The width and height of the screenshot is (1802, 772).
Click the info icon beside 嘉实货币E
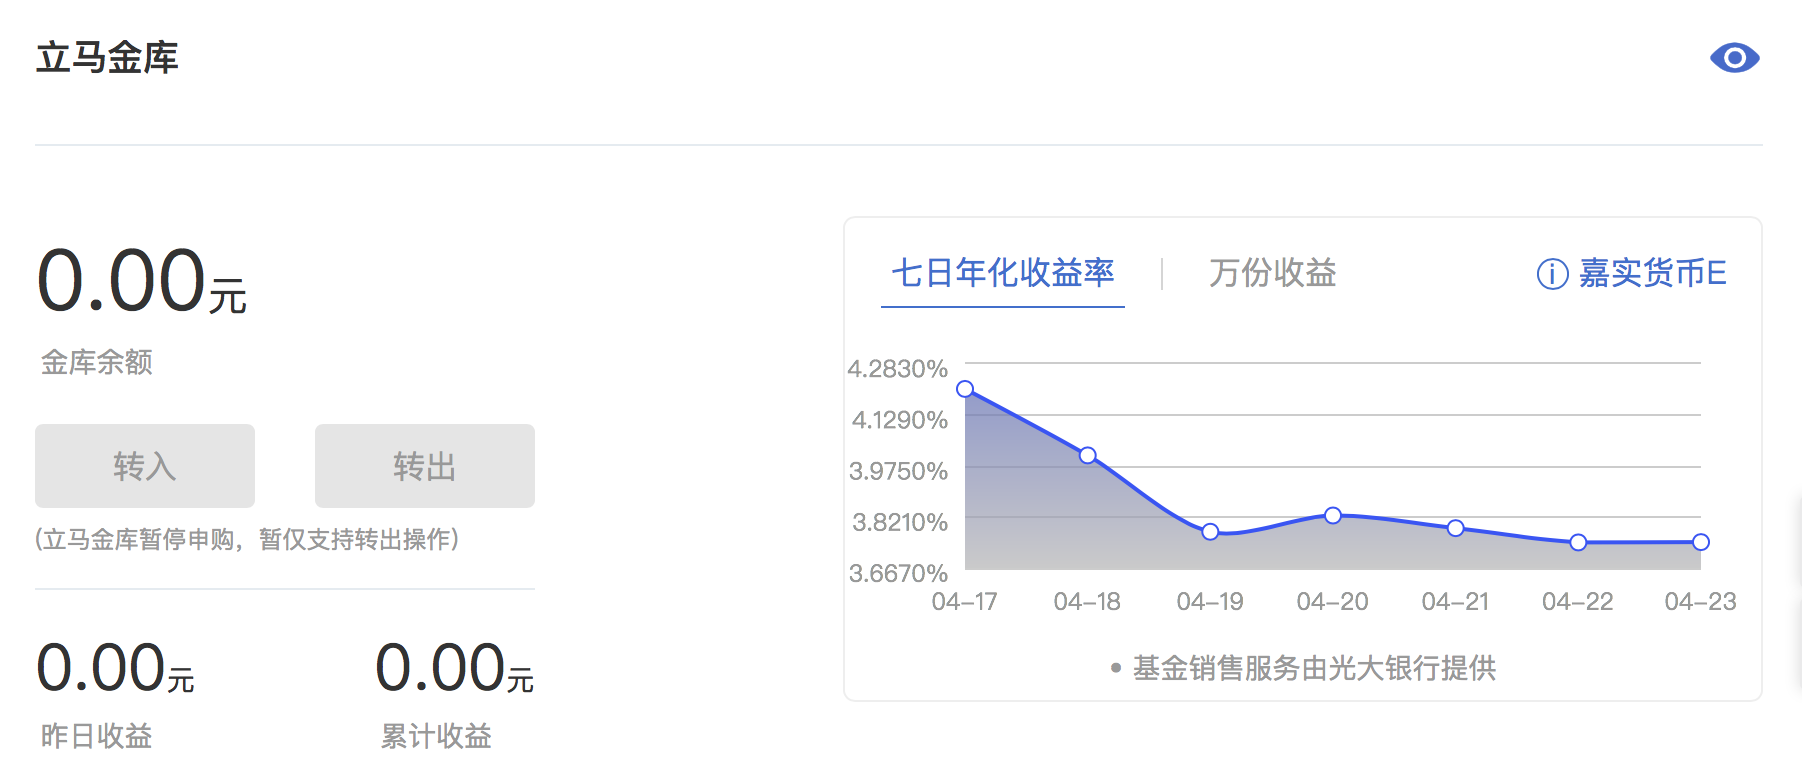point(1552,274)
